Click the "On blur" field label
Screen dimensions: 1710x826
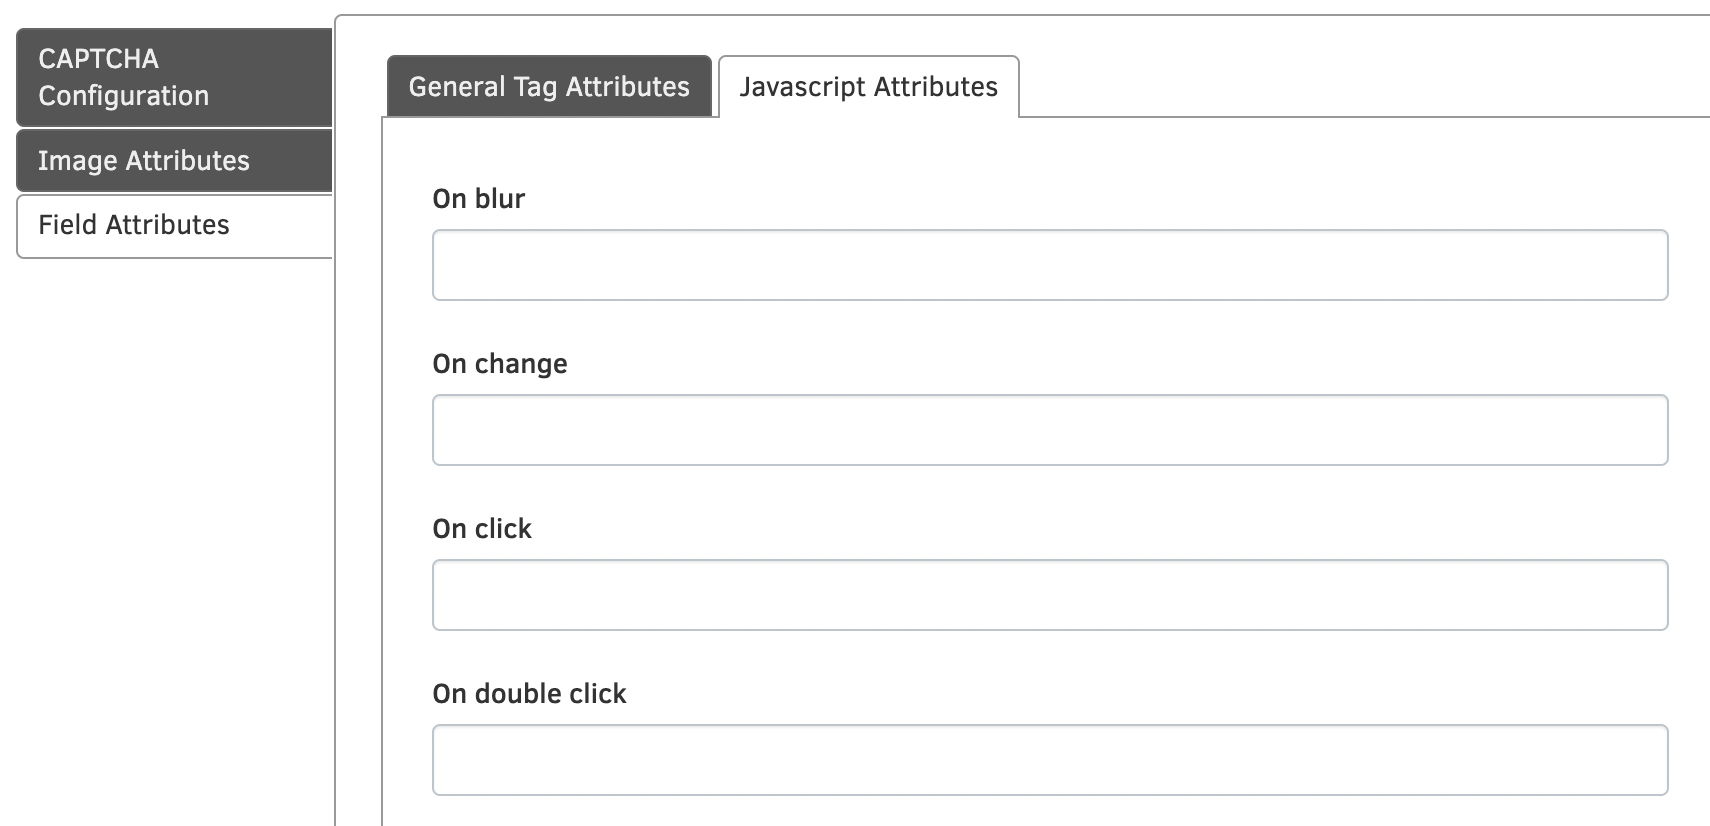coord(478,199)
